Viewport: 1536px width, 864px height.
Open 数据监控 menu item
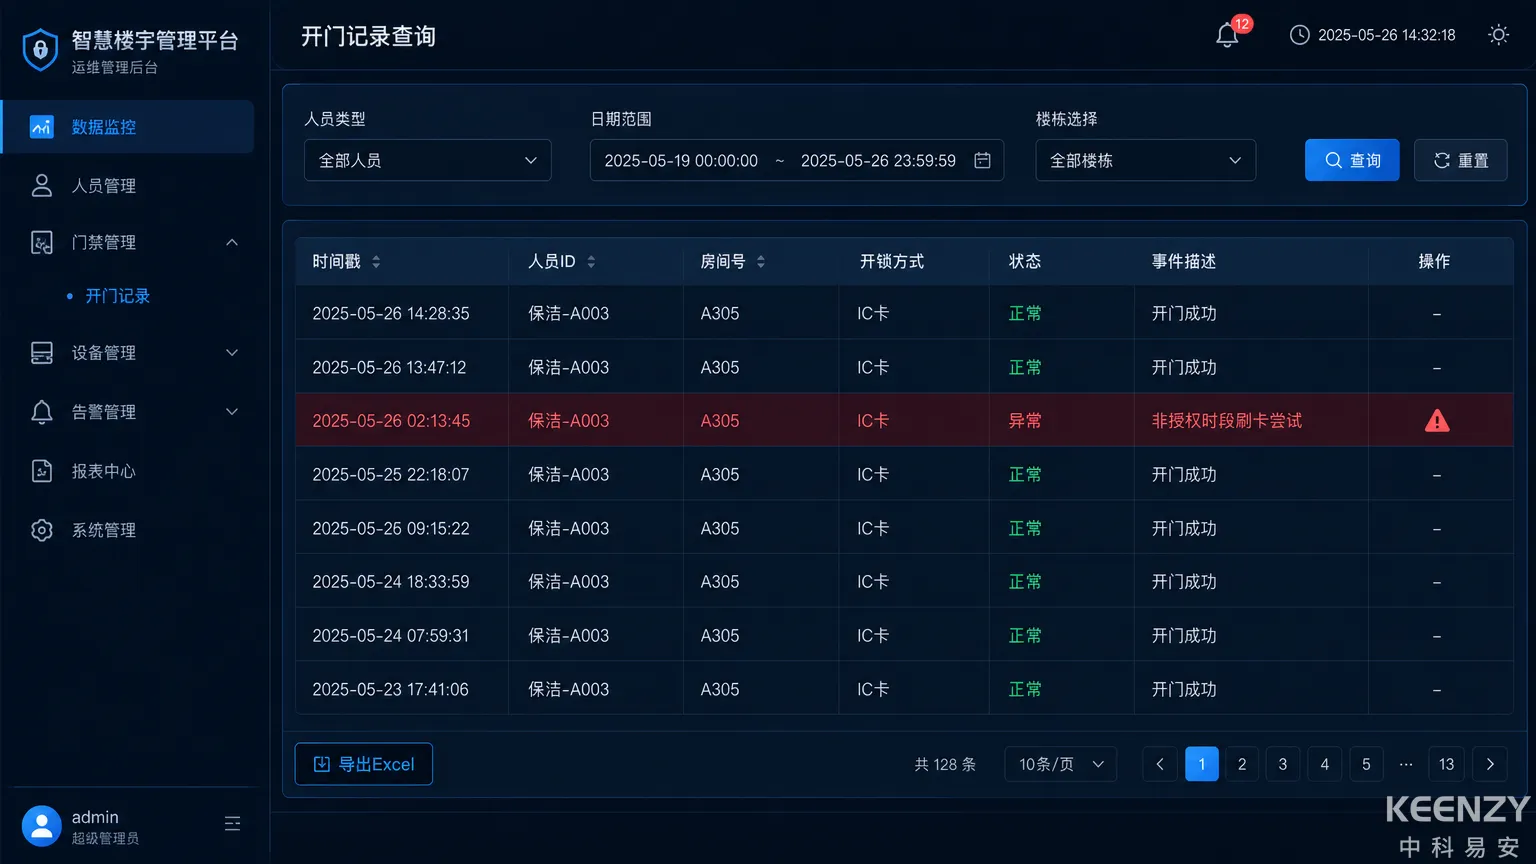click(x=127, y=127)
